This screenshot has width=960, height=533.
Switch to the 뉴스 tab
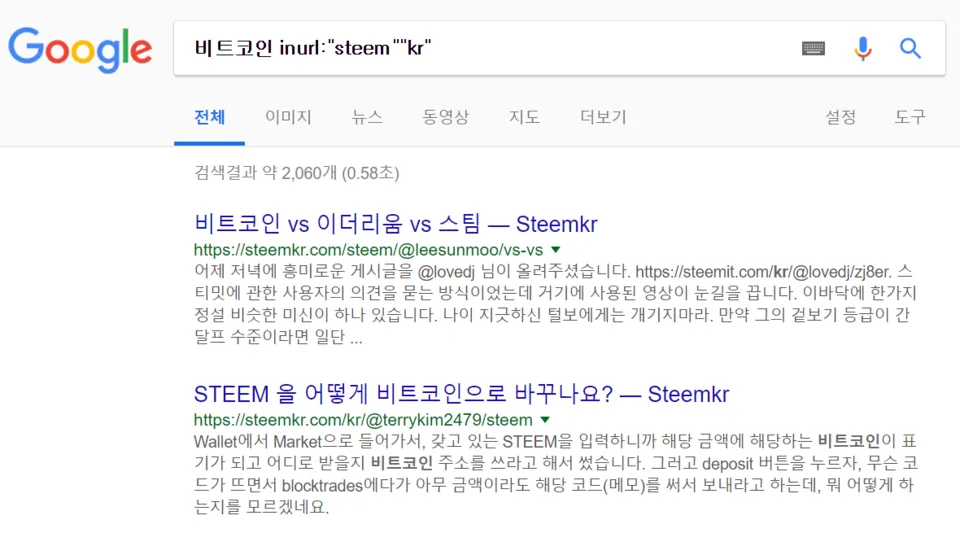click(367, 117)
